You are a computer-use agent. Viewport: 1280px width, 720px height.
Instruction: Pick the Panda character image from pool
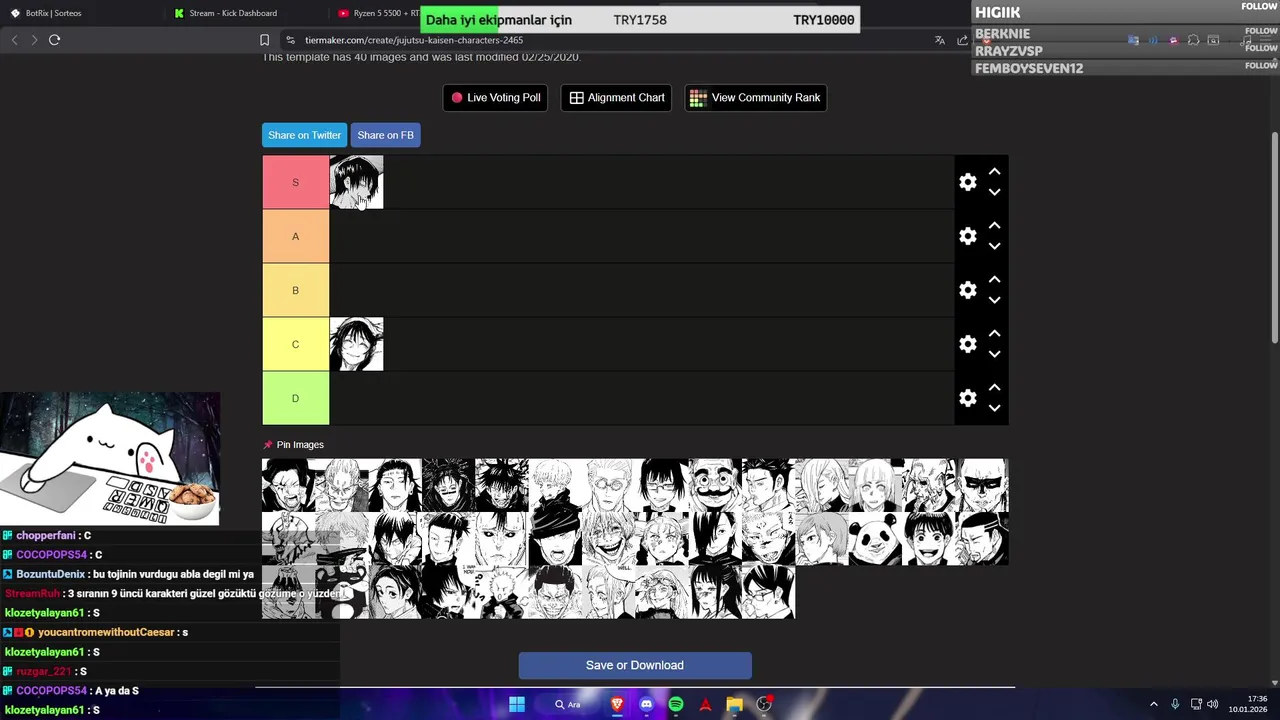coord(875,539)
